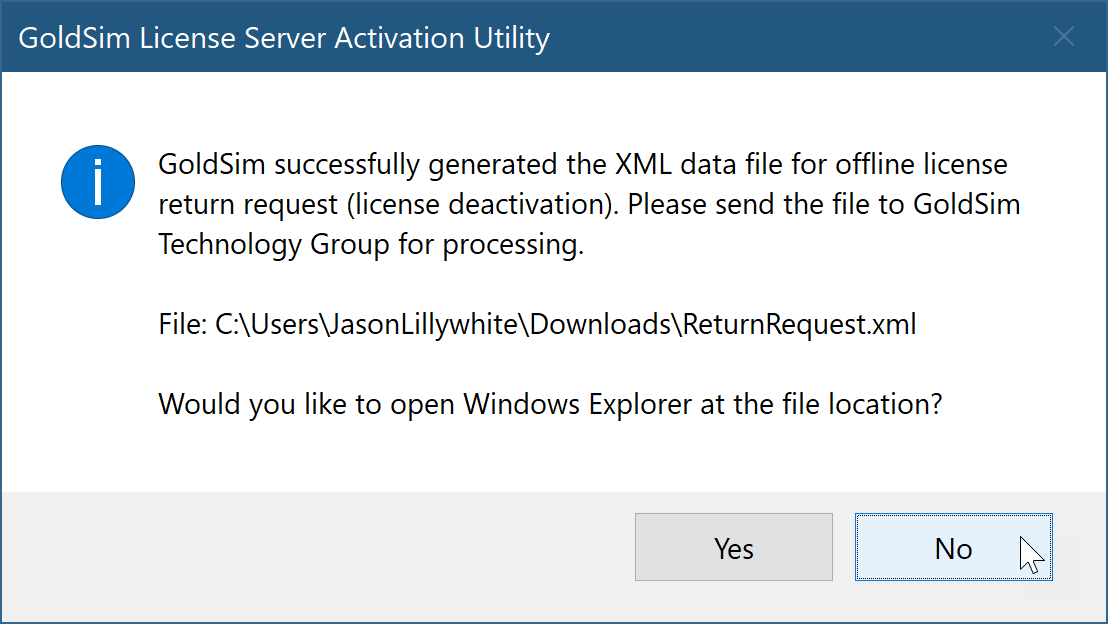Close the Activation Utility dialog
The image size is (1108, 624).
coord(1063,36)
